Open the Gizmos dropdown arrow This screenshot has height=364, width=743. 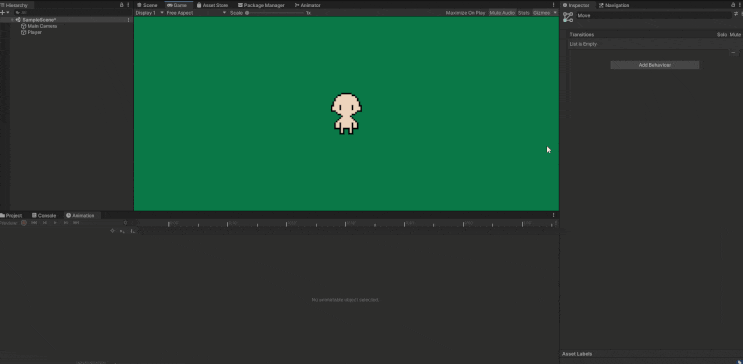pyautogui.click(x=555, y=13)
